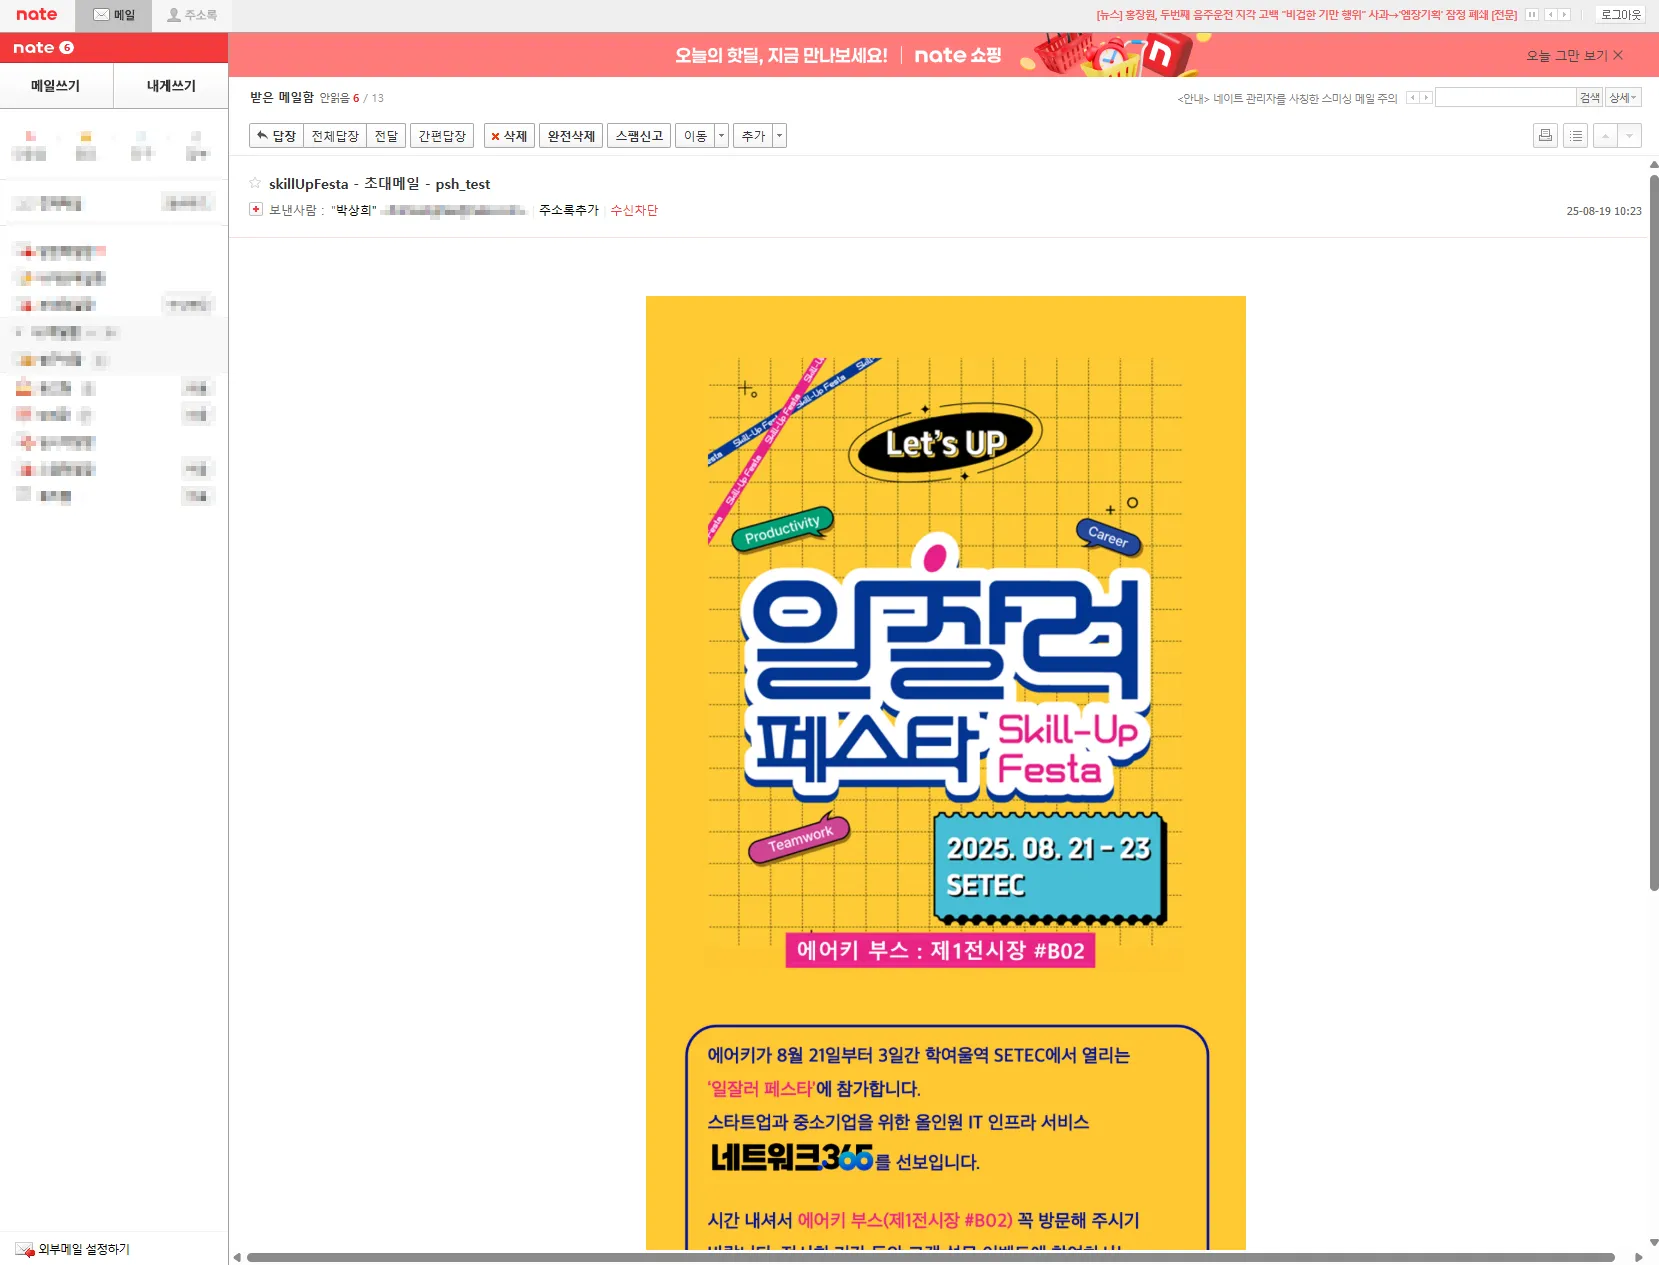The image size is (1659, 1265).
Task: Open the news headline about 홍장원
Action: [1306, 15]
